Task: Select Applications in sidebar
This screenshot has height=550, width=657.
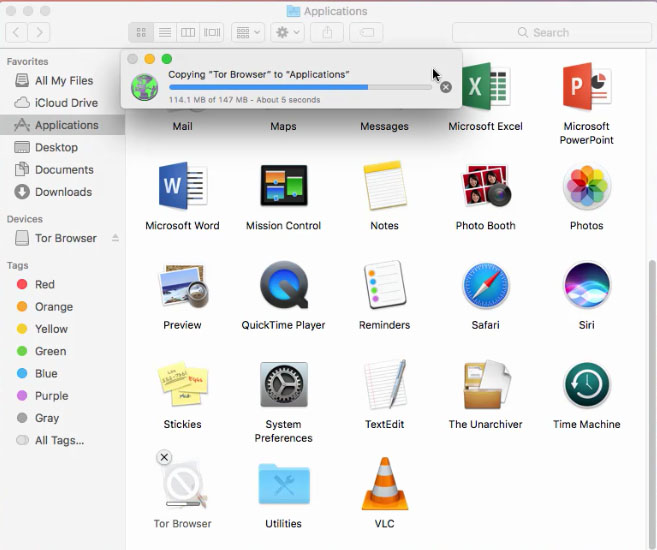Action: click(62, 125)
